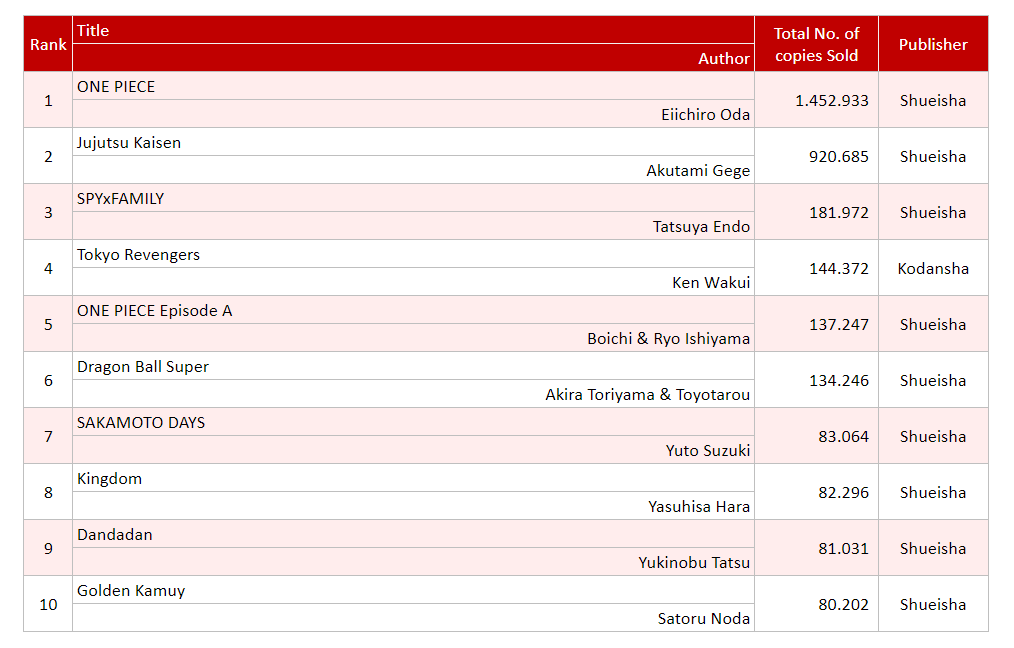Select the ONE PIECE title cell in rank 1
Image resolution: width=1014 pixels, height=648 pixels.
pyautogui.click(x=413, y=86)
